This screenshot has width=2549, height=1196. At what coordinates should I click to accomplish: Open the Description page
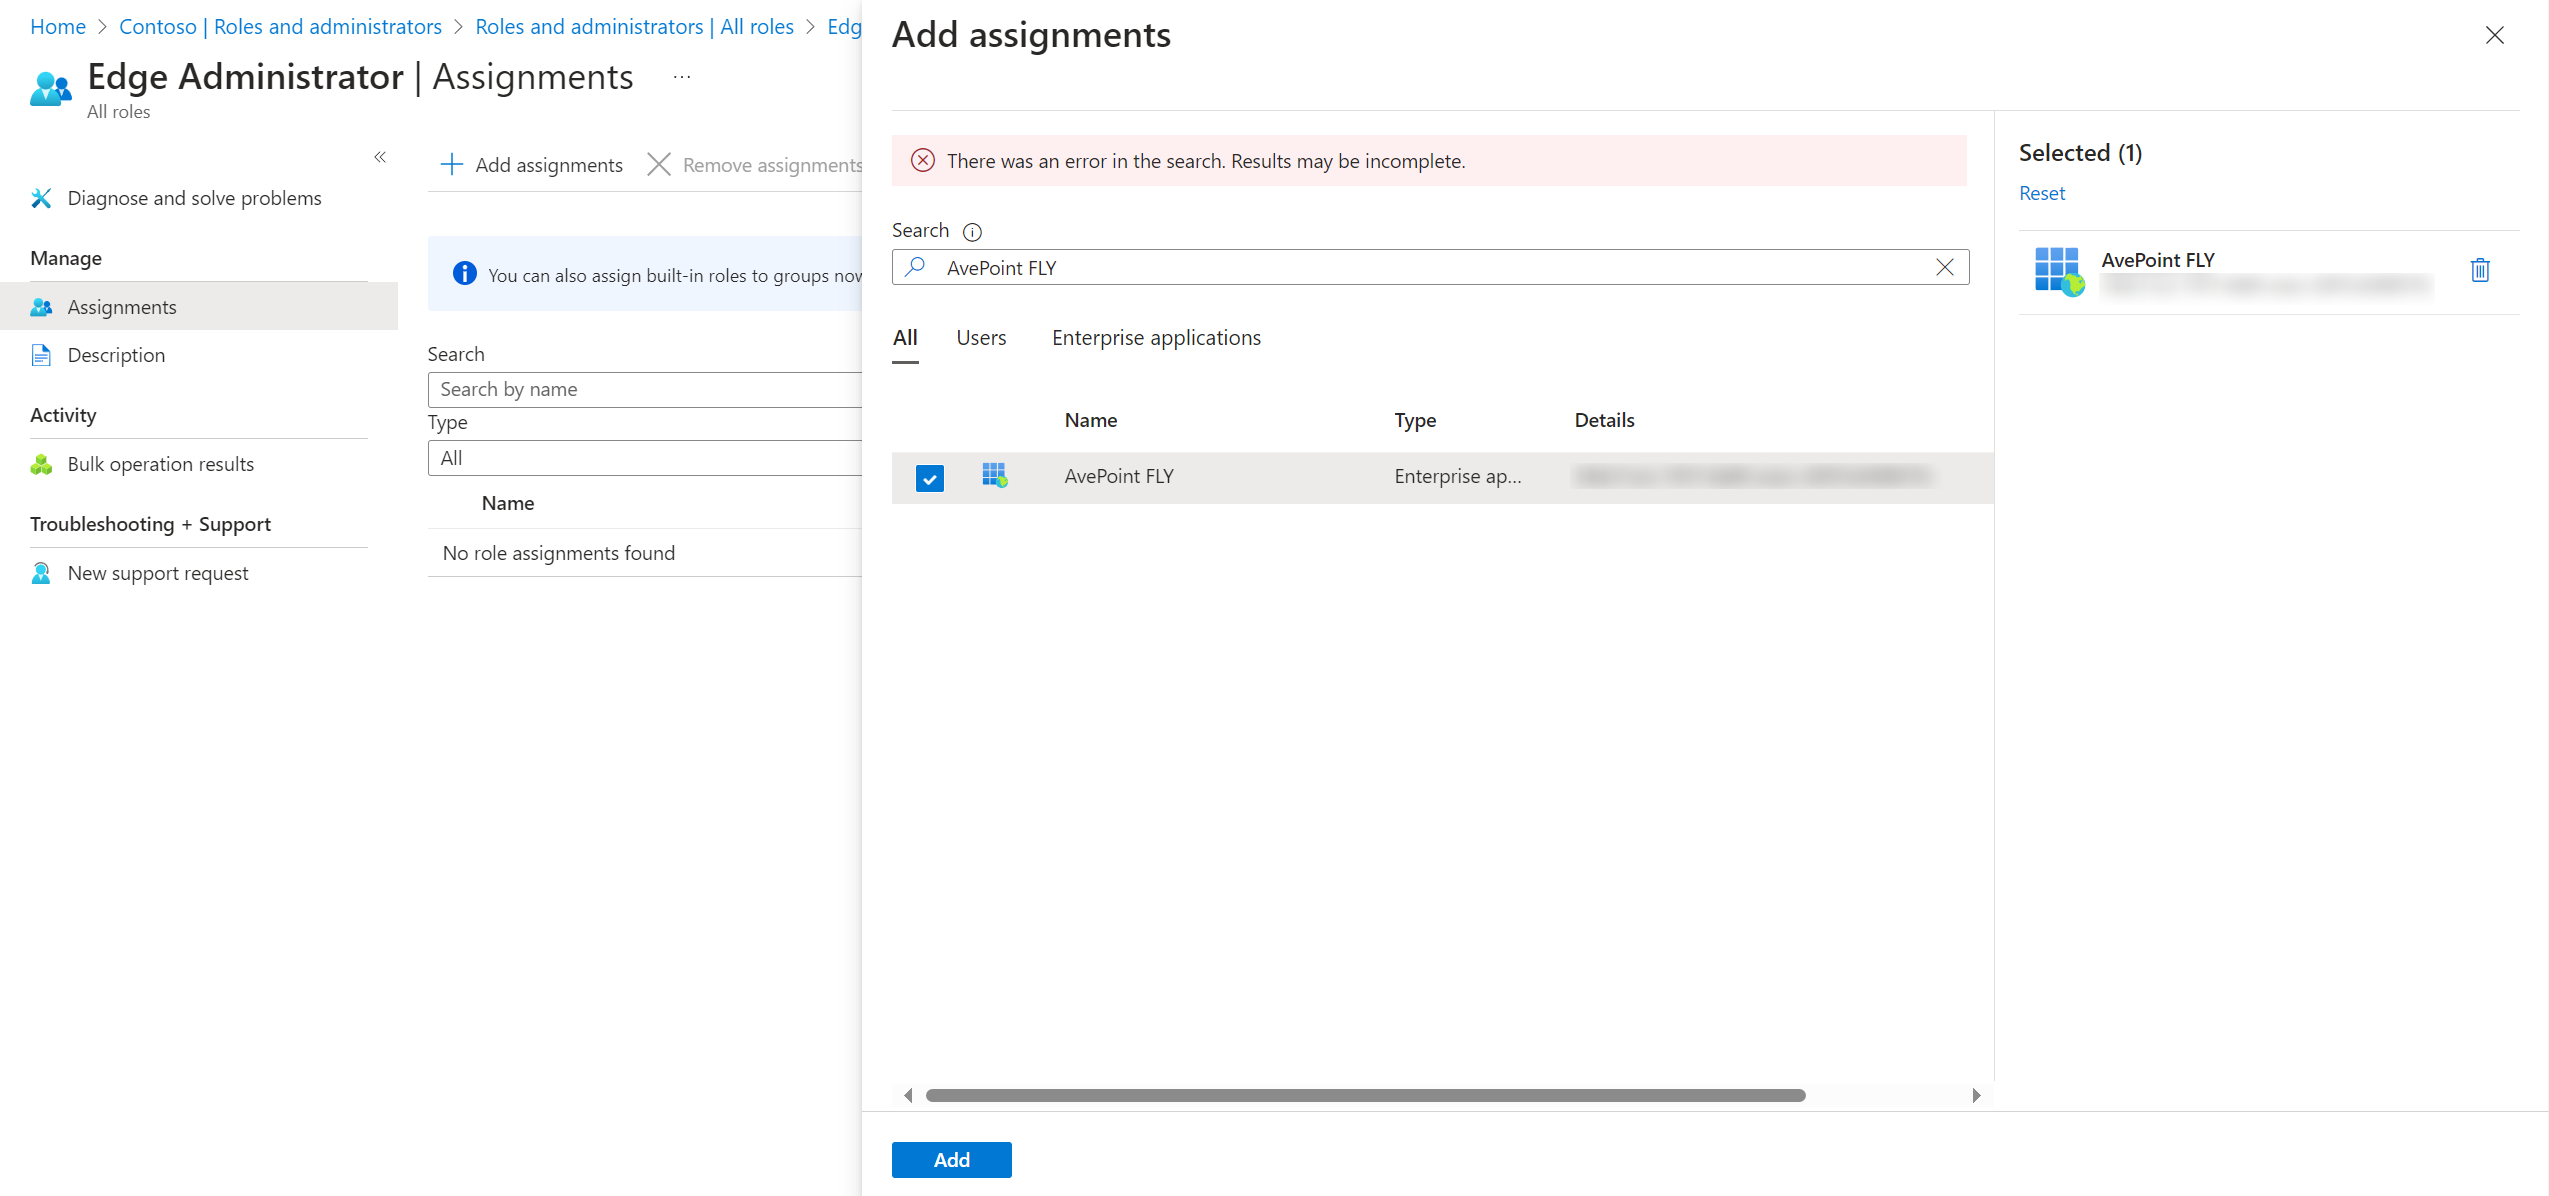click(116, 355)
